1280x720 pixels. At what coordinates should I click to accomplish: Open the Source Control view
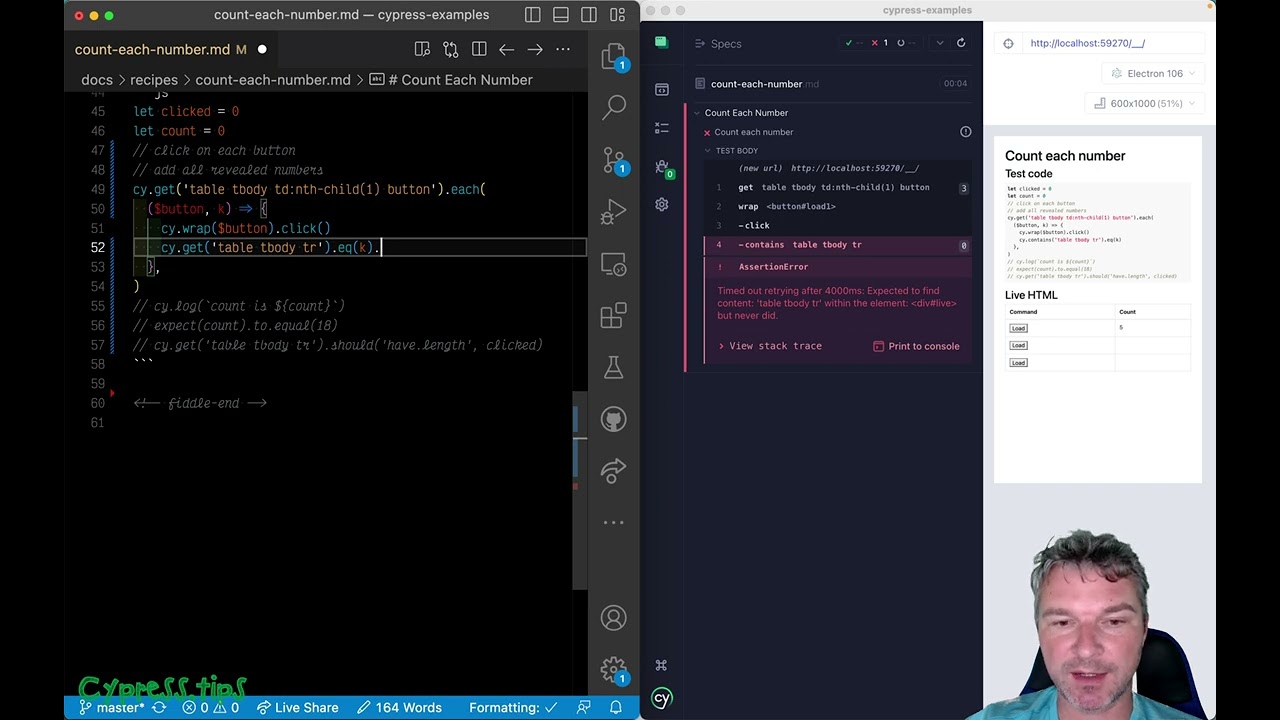tap(614, 160)
